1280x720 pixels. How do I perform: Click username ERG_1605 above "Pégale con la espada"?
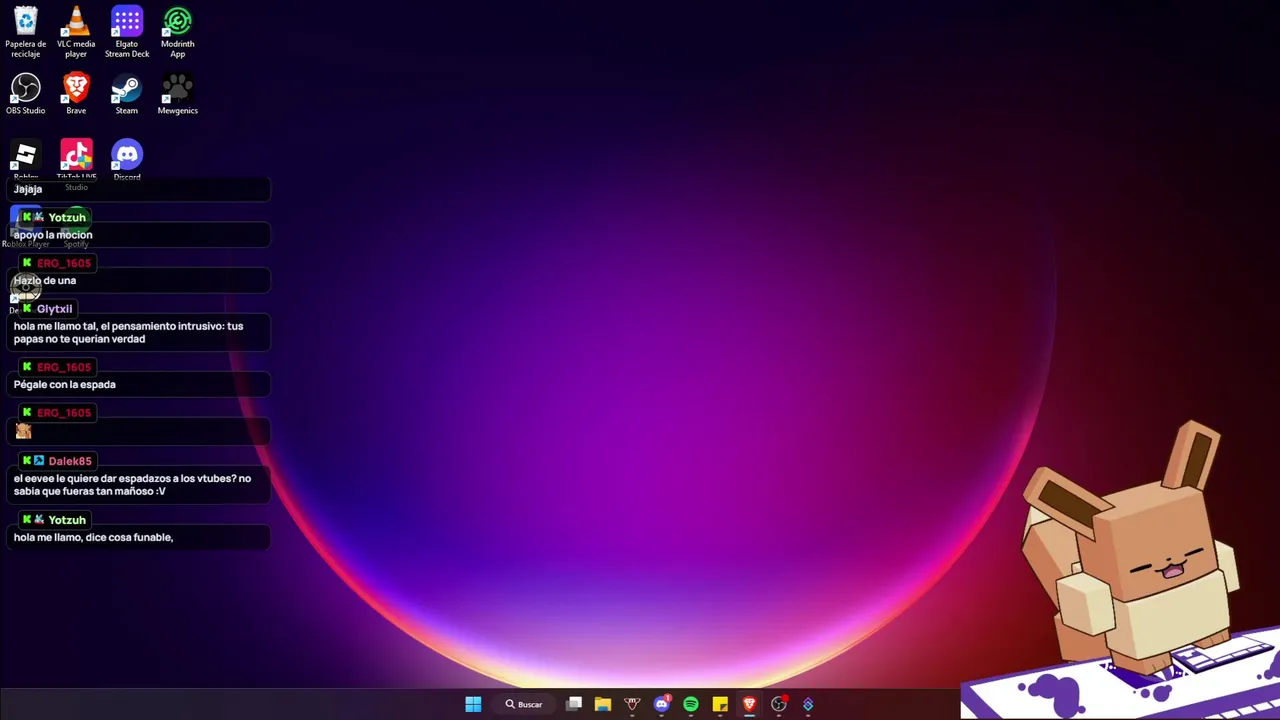coord(64,367)
